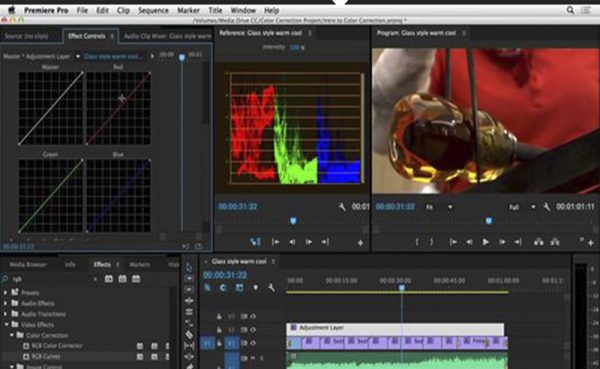Hide the V3 track eye

[253, 317]
